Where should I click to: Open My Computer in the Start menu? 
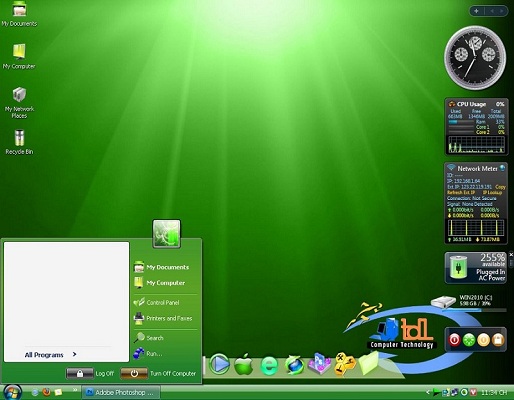159,283
